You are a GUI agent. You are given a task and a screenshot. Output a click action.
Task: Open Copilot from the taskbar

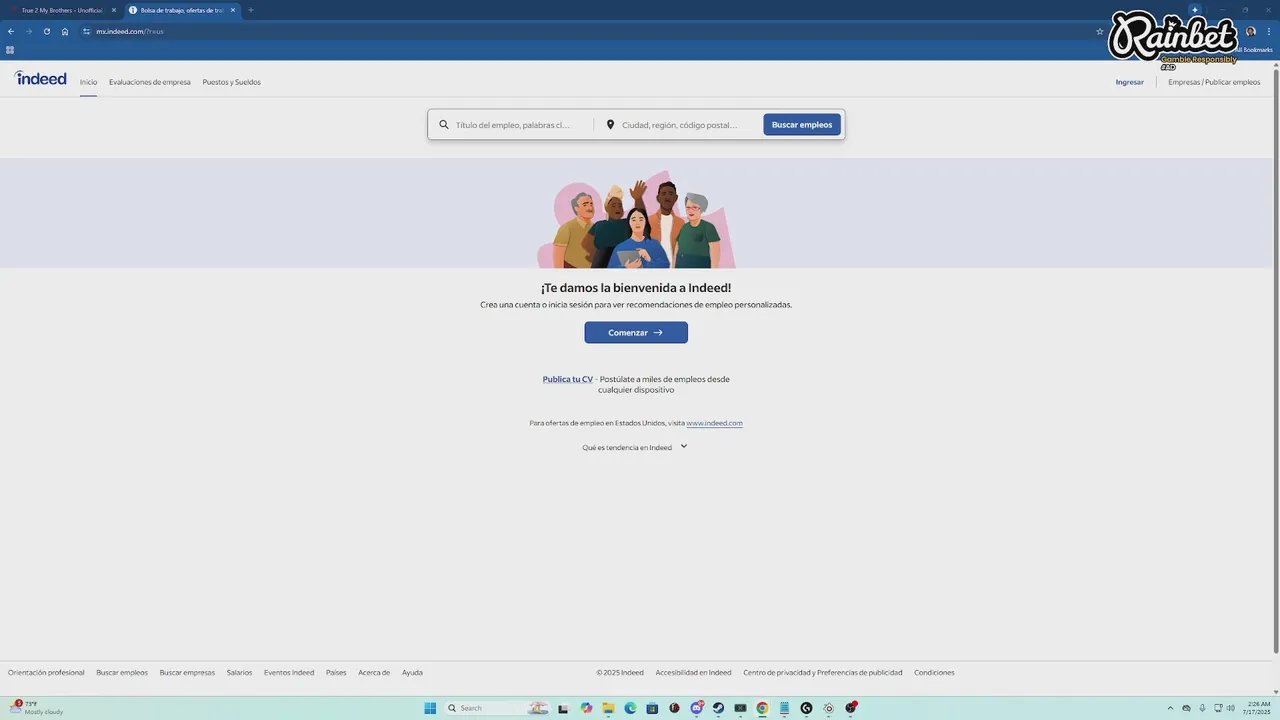586,708
